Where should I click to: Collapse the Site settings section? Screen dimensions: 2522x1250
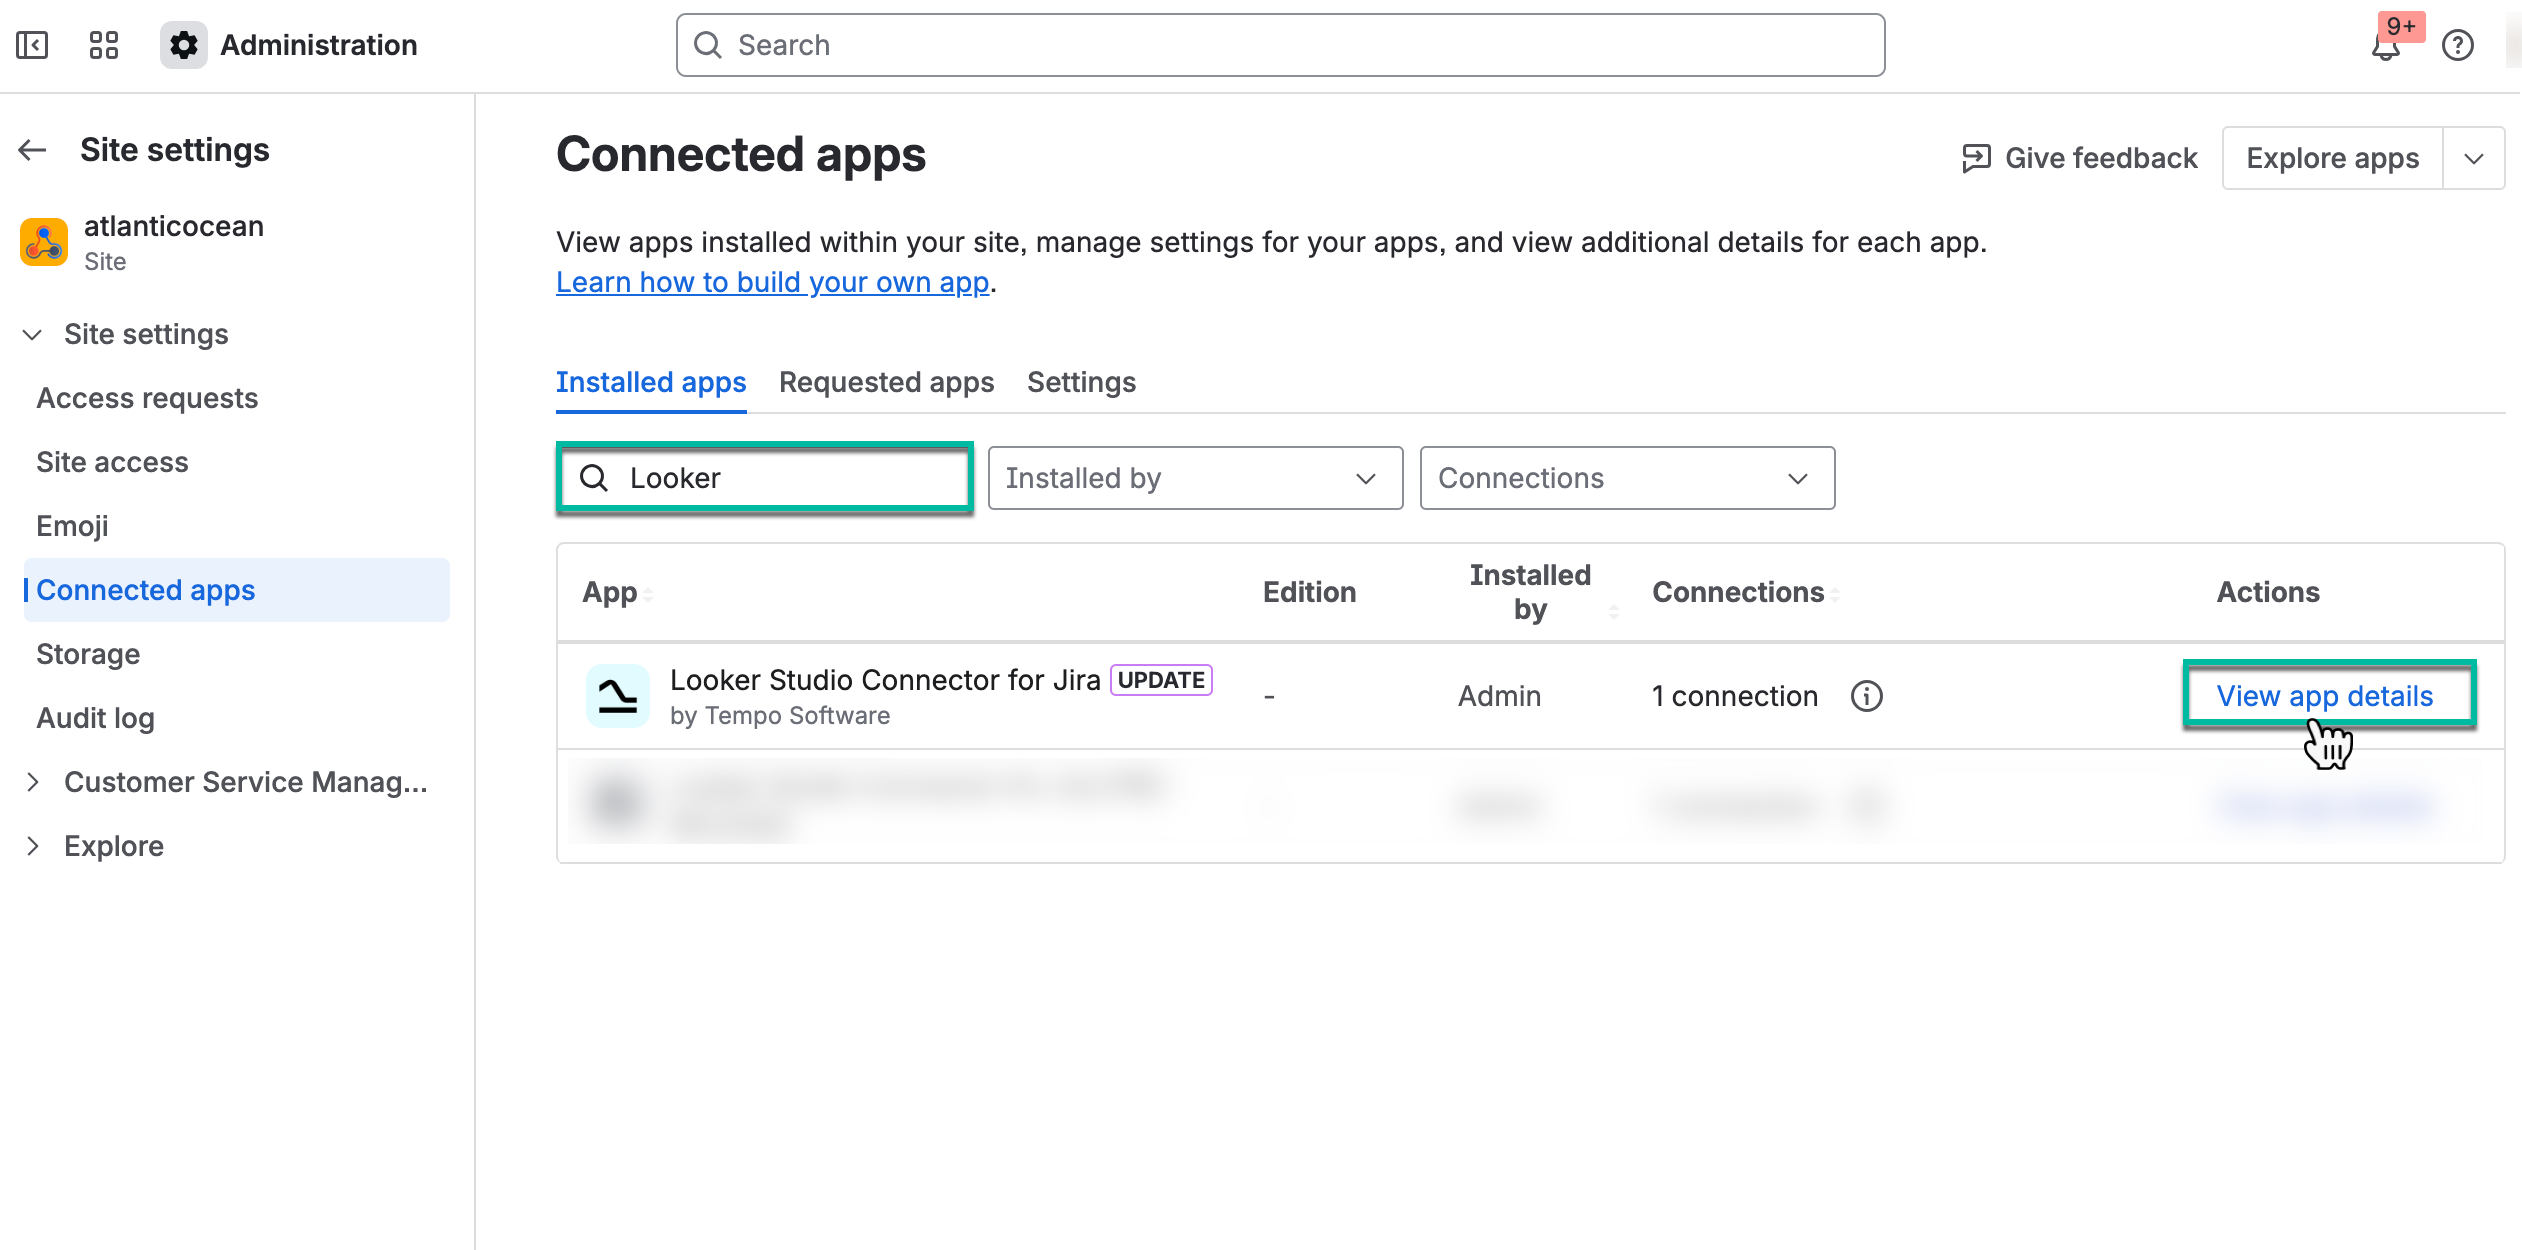click(33, 334)
